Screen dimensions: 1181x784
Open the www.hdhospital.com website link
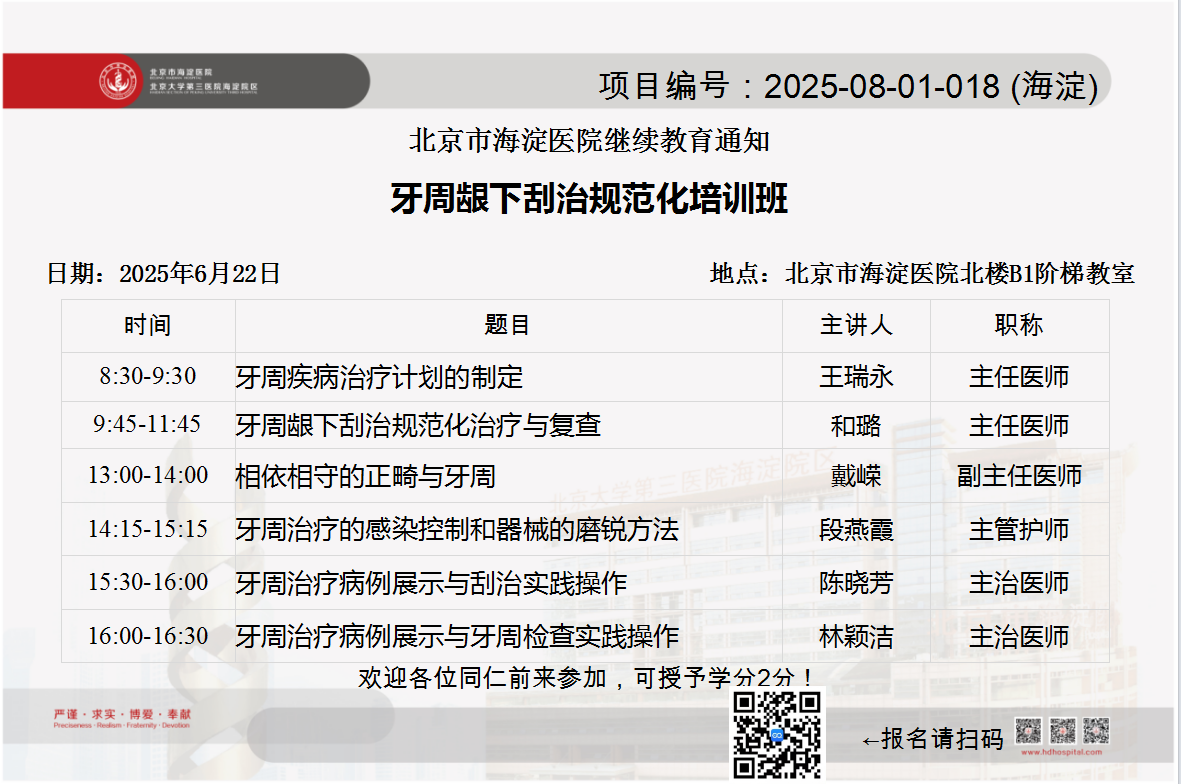point(1062,752)
